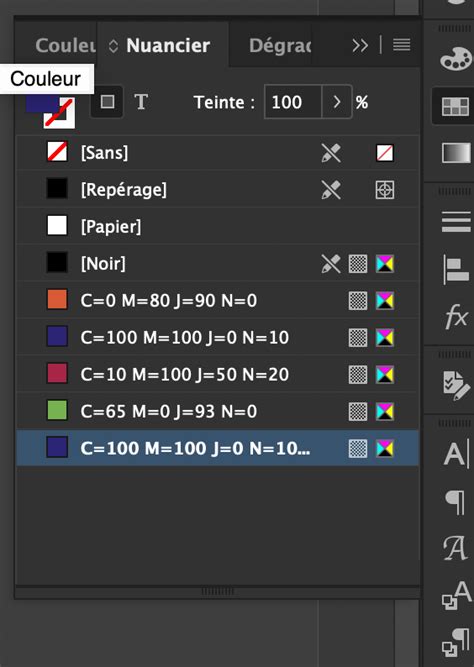Switch to the Couleur tab

[x=65, y=46]
